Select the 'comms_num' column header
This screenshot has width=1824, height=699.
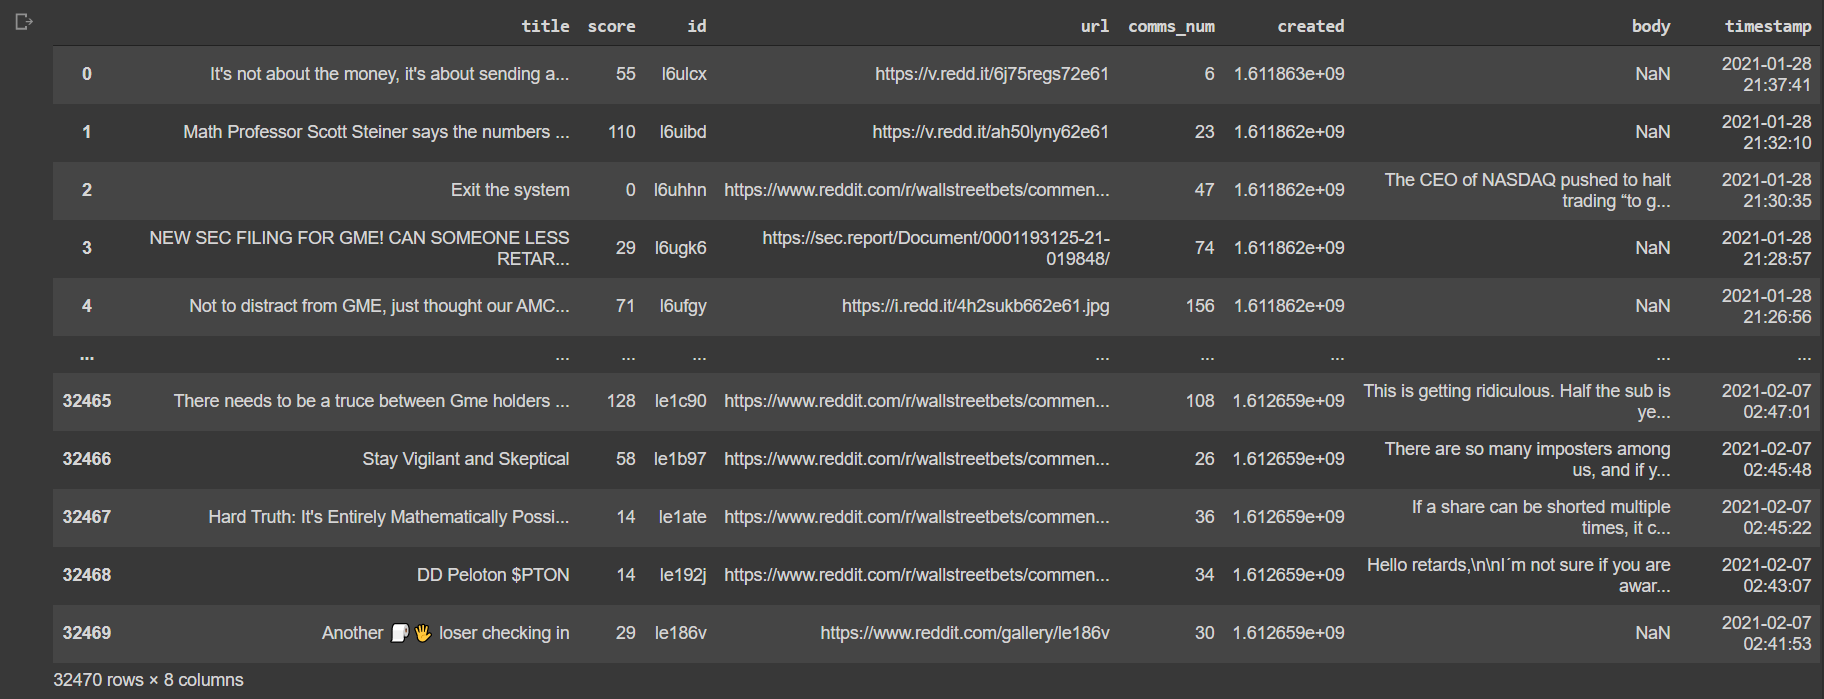[1171, 26]
